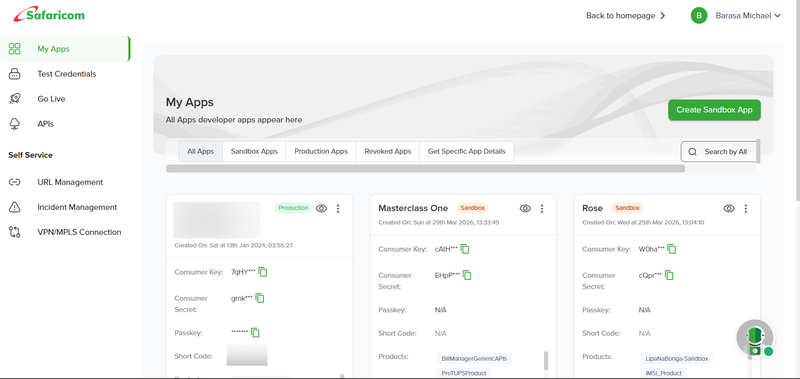This screenshot has height=379, width=800.
Task: Click the URL Management link icon
Action: pyautogui.click(x=15, y=182)
